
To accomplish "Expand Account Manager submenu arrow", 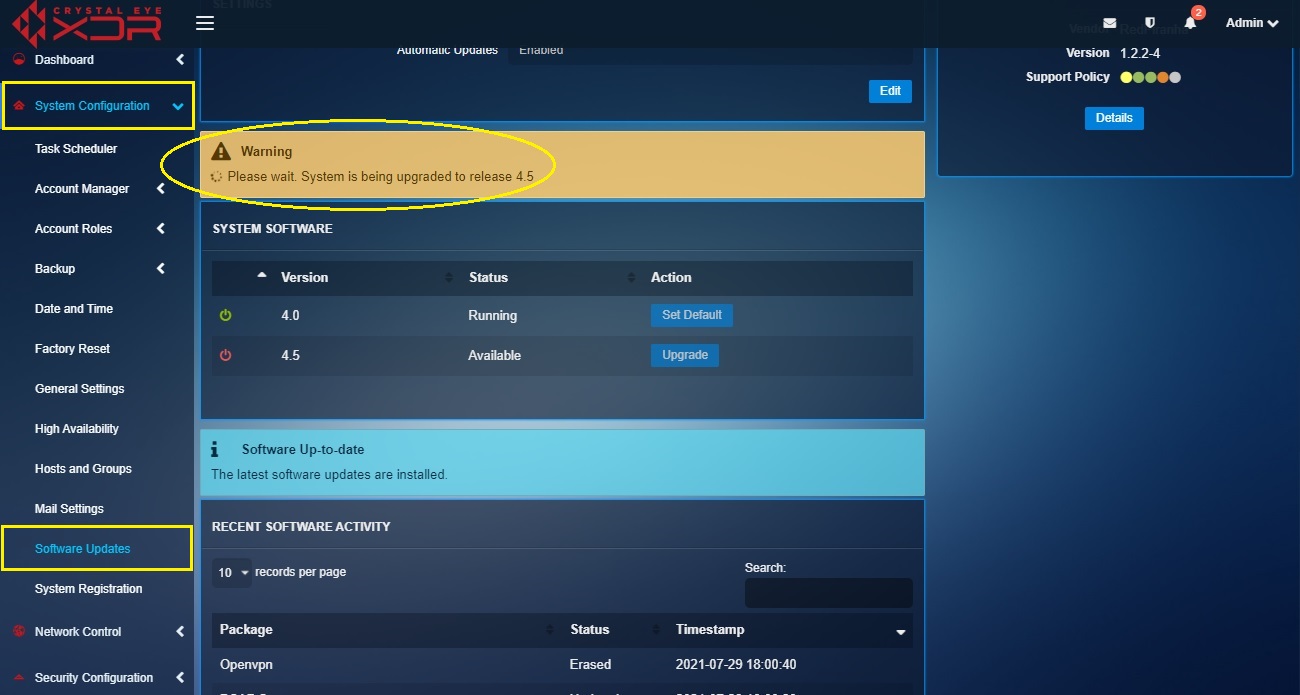I will pyautogui.click(x=161, y=188).
